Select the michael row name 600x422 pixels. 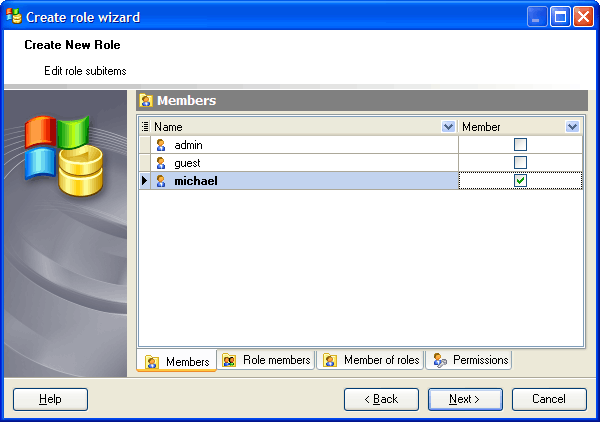point(196,181)
